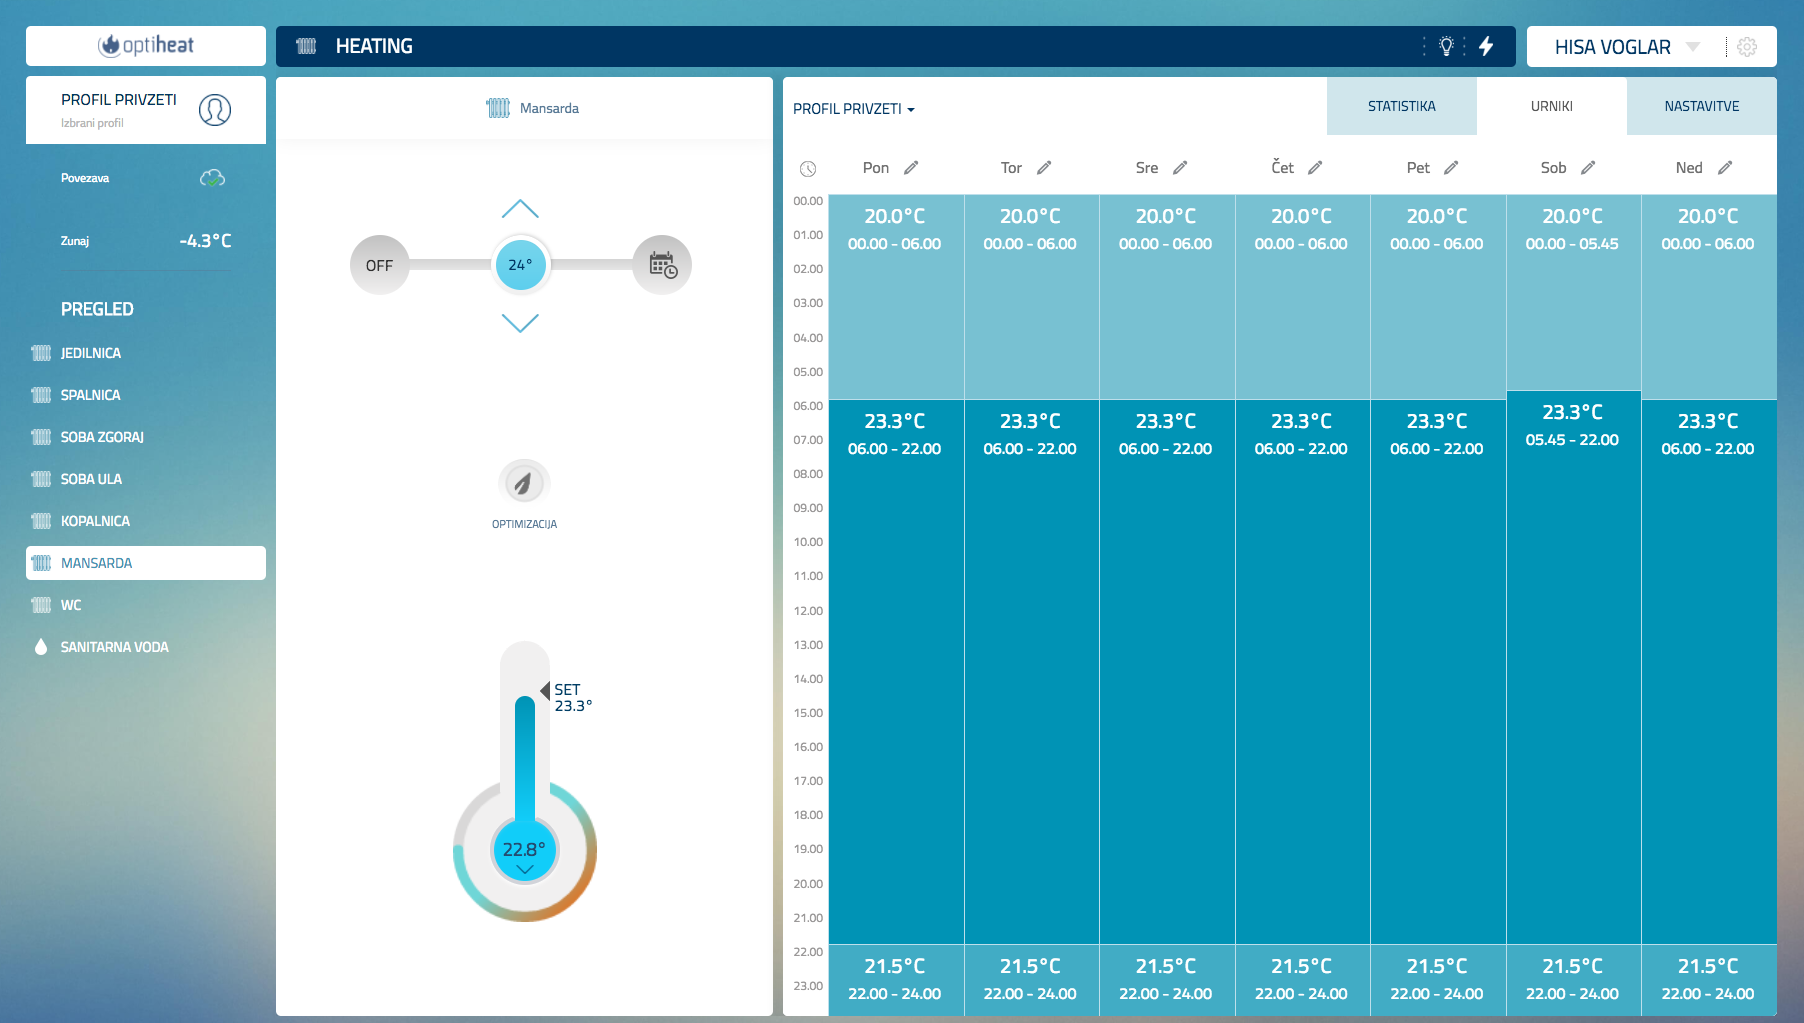Open KOPALNICA room in sidebar
The image size is (1804, 1023).
click(x=146, y=521)
